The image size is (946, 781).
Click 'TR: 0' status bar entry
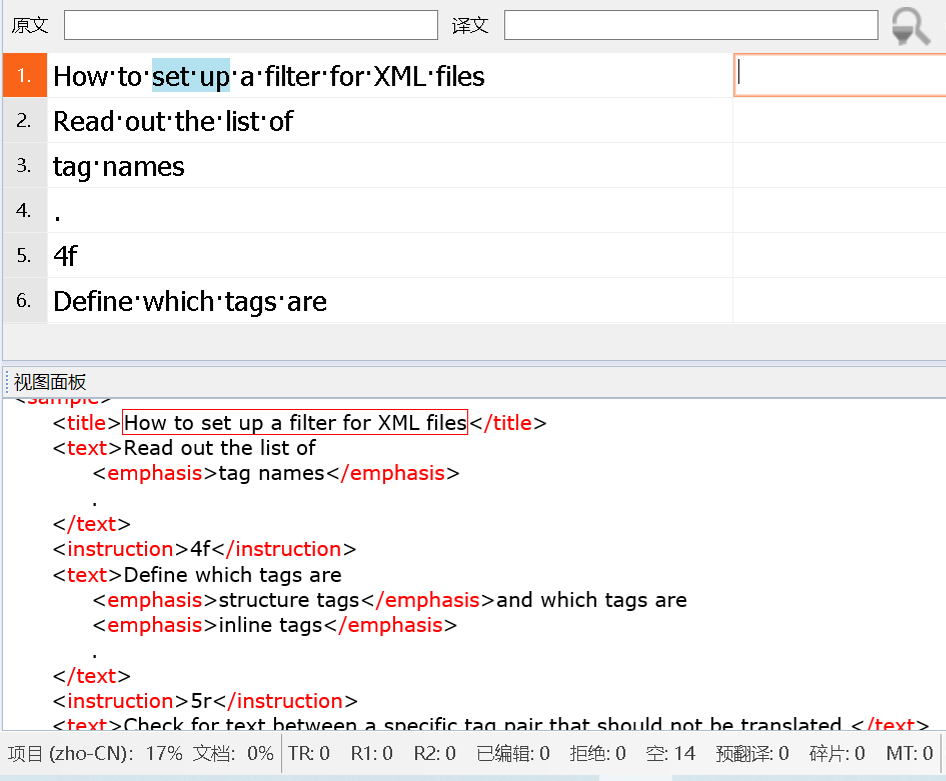click(309, 753)
